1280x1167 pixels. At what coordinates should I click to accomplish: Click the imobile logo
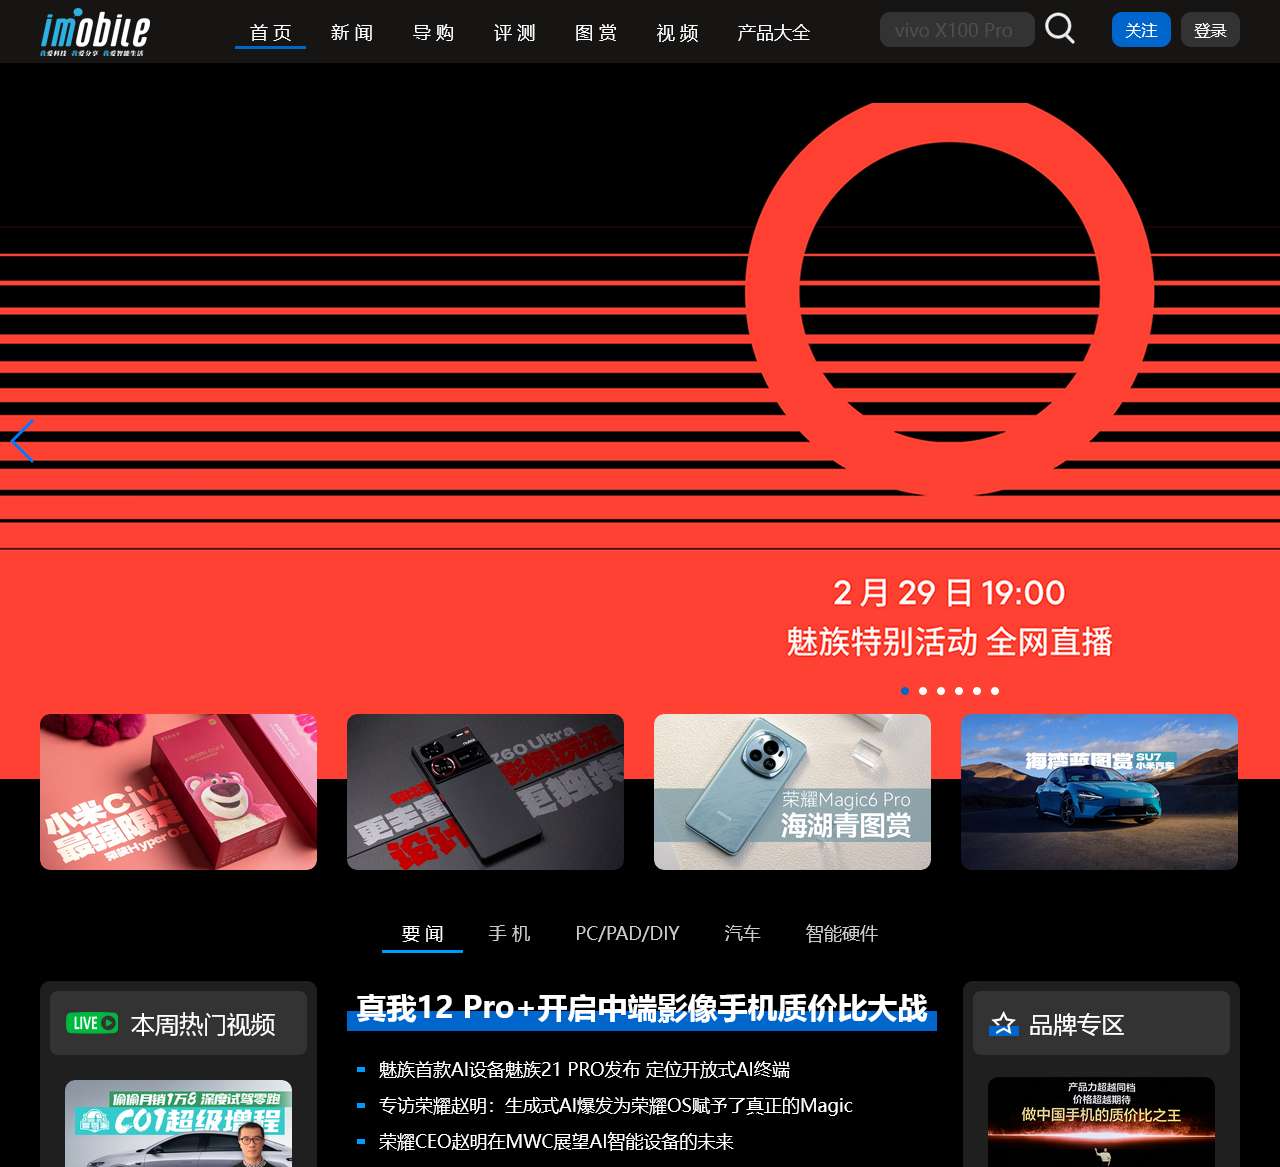click(95, 33)
